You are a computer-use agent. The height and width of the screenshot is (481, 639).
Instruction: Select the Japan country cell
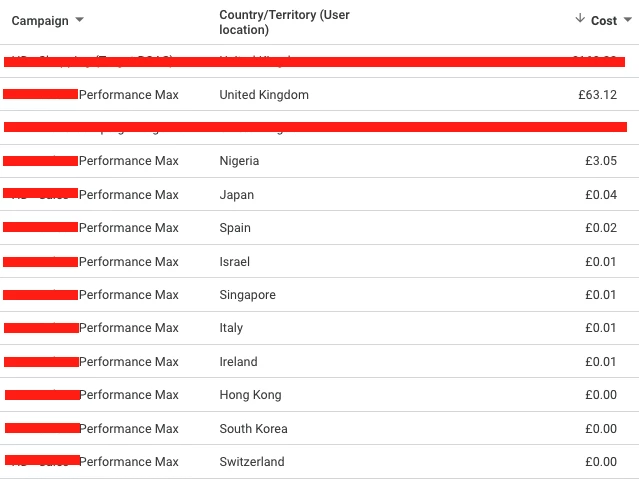pyautogui.click(x=237, y=195)
